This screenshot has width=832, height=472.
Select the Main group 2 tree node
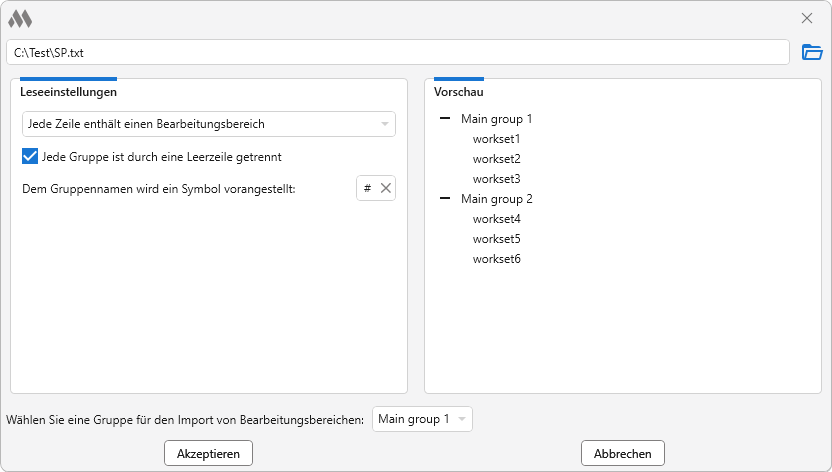[x=496, y=199]
